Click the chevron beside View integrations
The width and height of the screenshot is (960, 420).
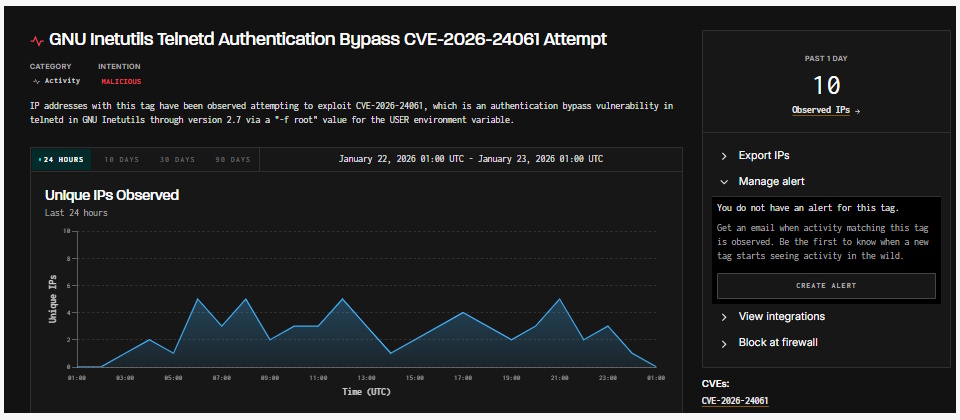click(724, 317)
